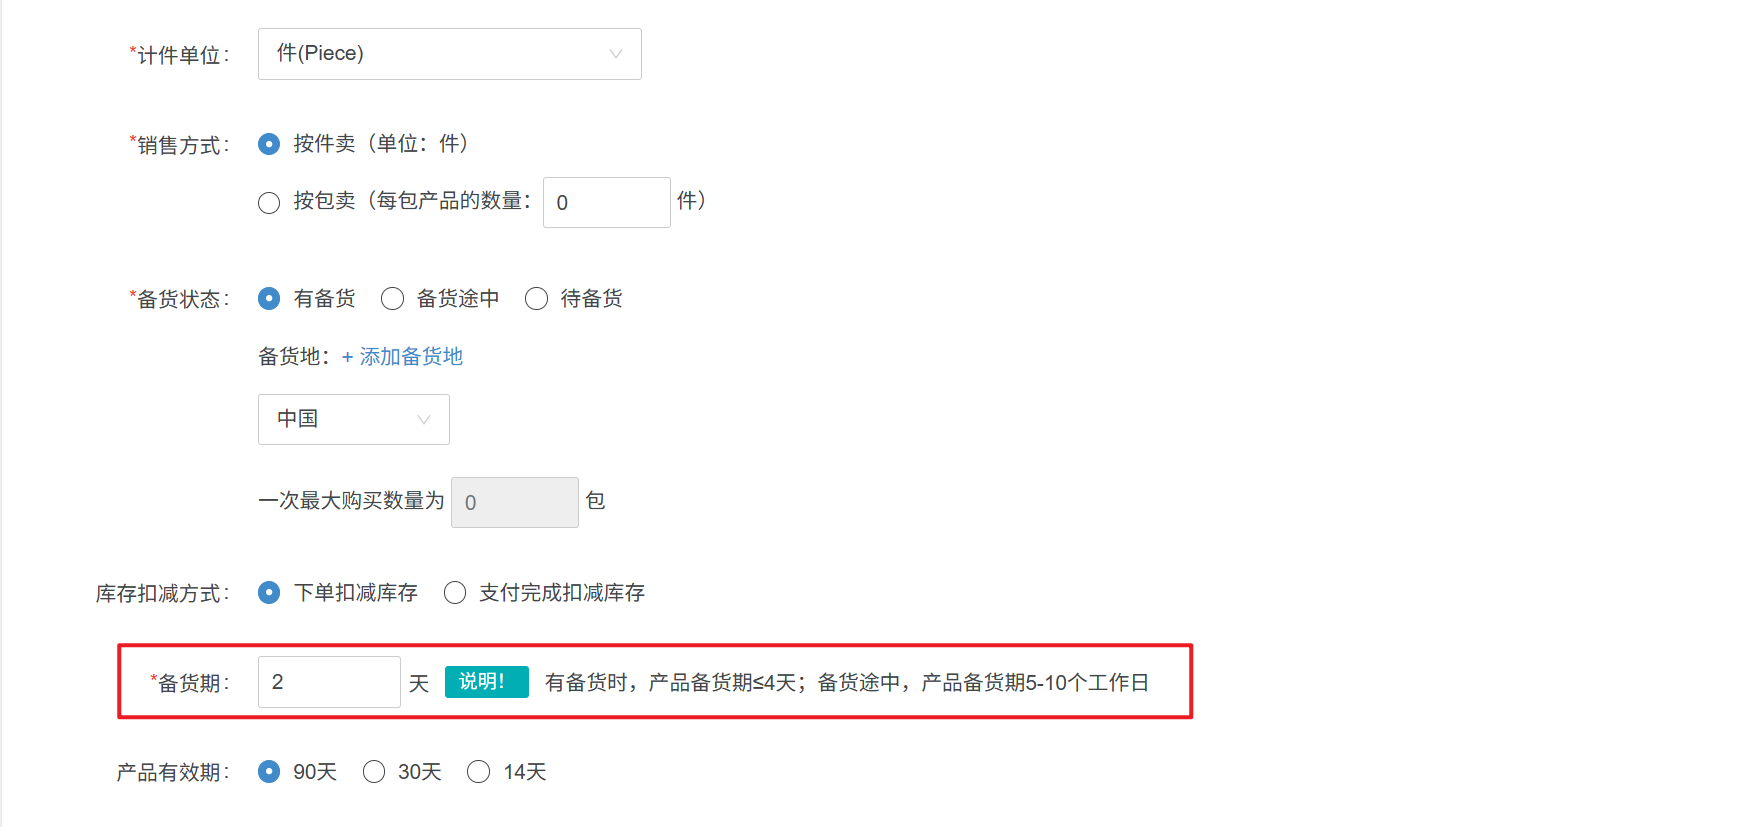Expand the 中国 stock location dropdown
This screenshot has width=1745, height=827.
coord(353,419)
